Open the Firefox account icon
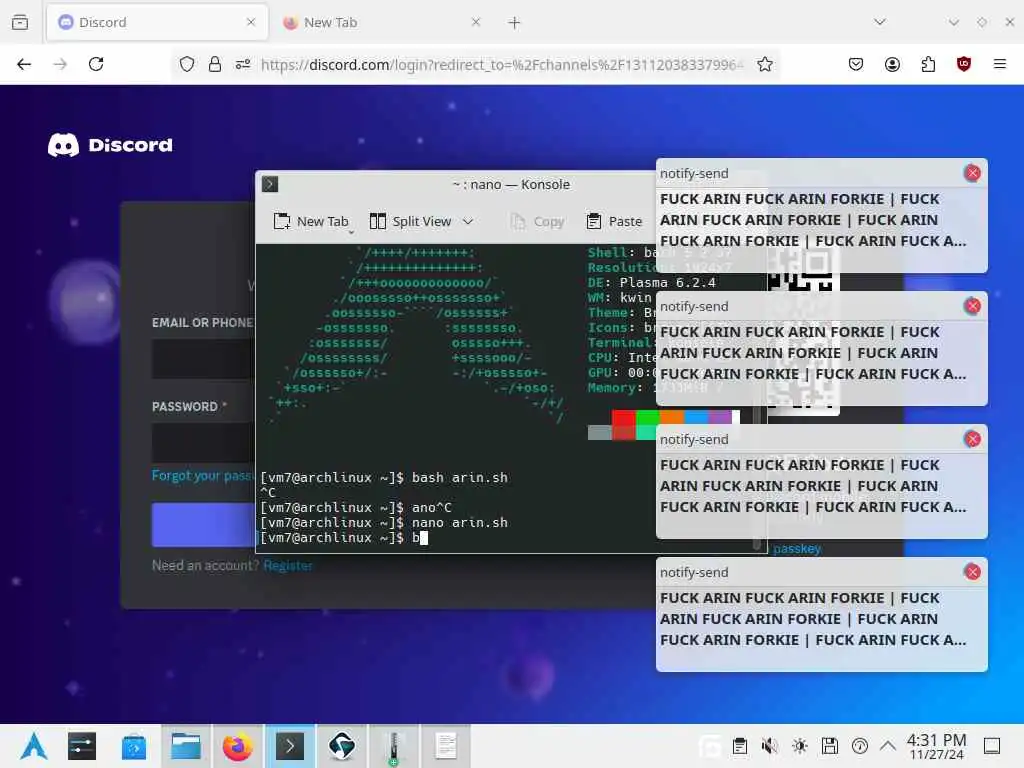Viewport: 1024px width, 768px height. click(x=892, y=64)
